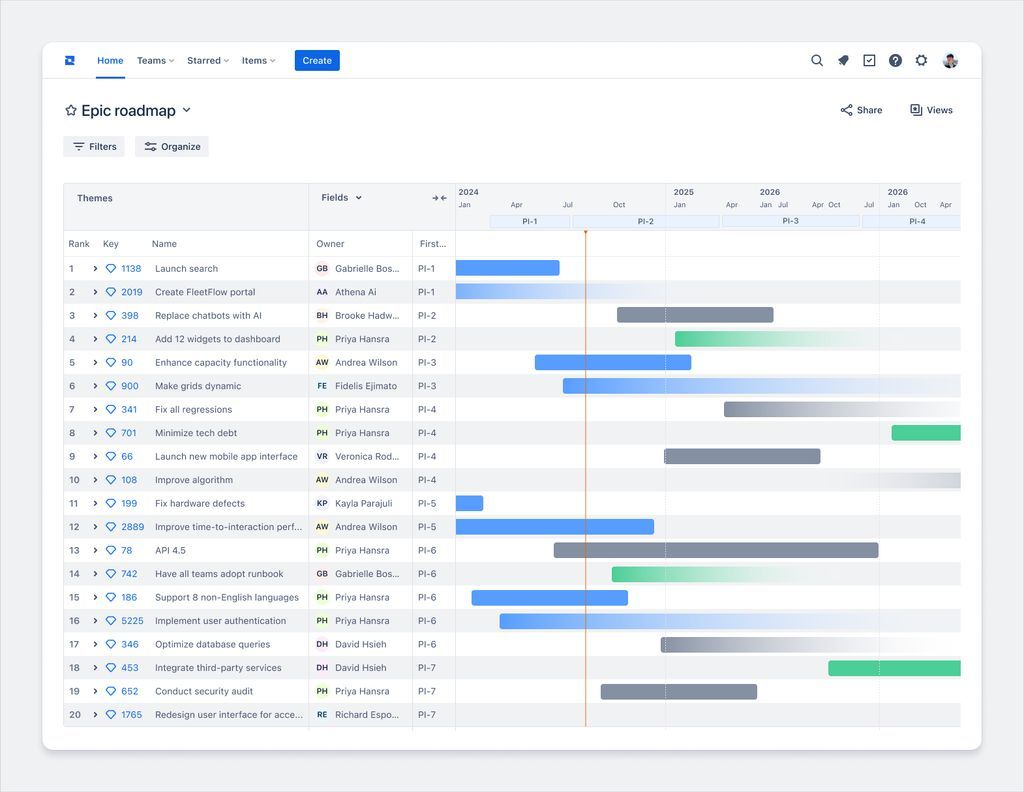Star the Epic roadmap page

pyautogui.click(x=71, y=111)
